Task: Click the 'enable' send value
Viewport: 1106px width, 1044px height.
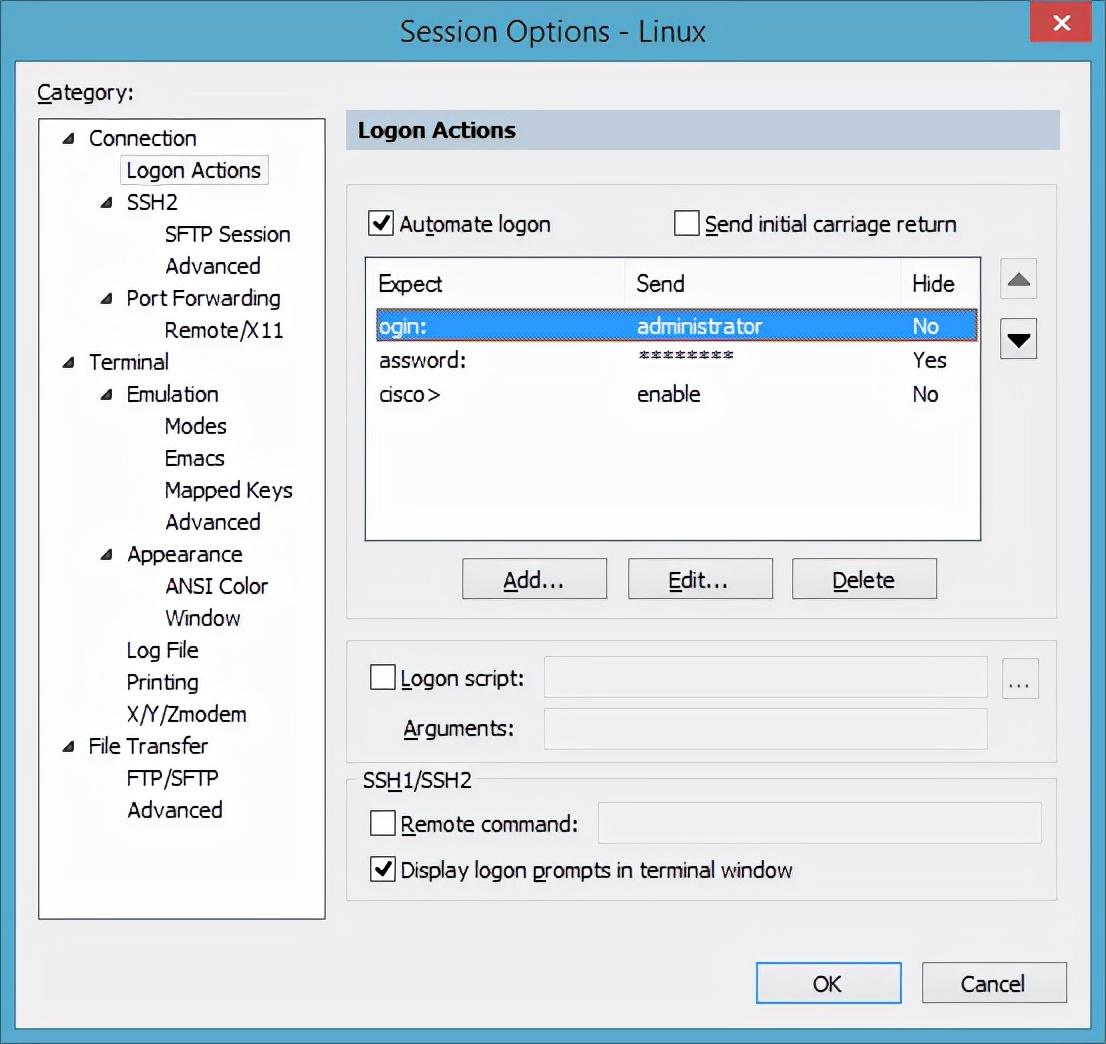Action: 668,394
